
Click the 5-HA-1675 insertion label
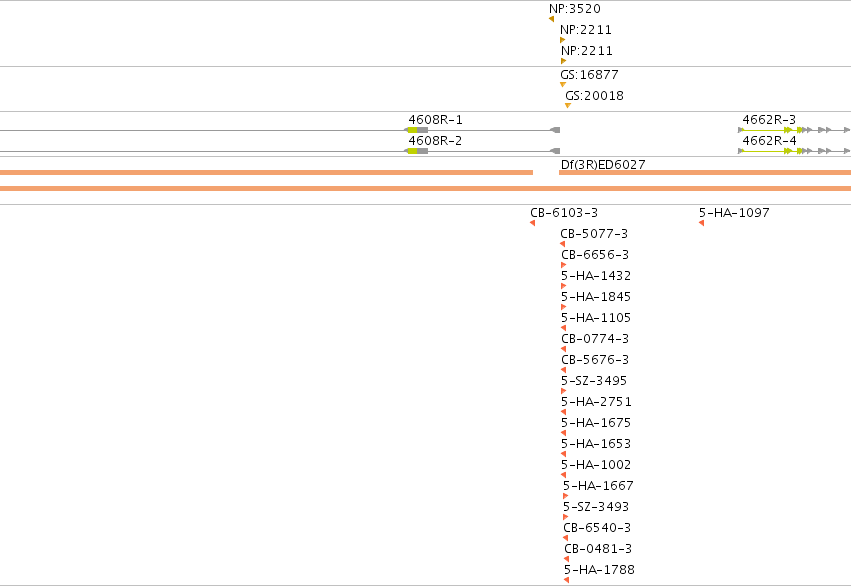[596, 423]
